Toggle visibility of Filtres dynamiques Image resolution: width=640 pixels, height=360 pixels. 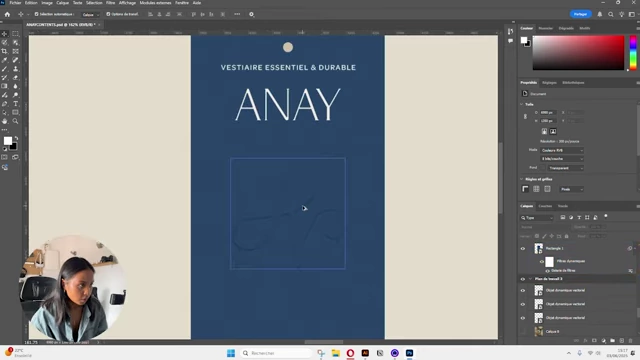tap(542, 262)
